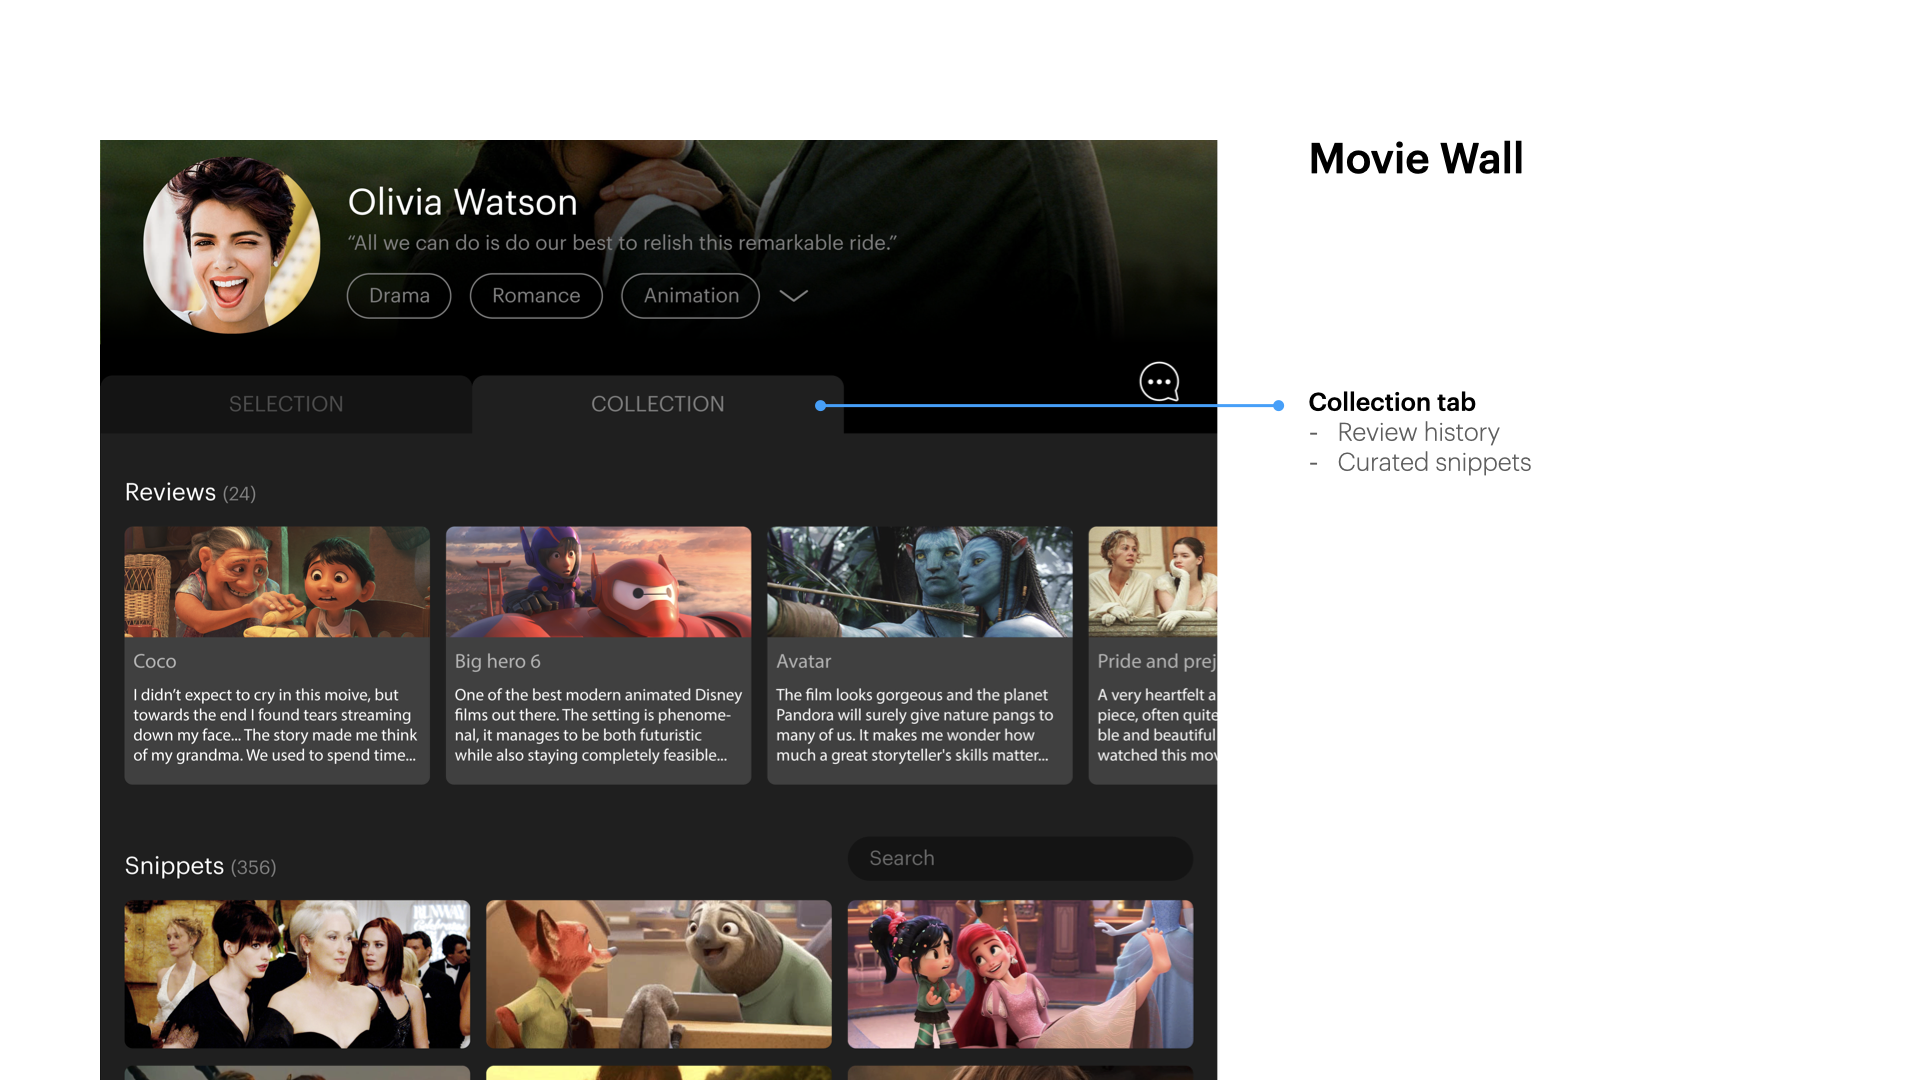The height and width of the screenshot is (1080, 1920).
Task: Read the review text 'One of the best modern'
Action: tap(598, 725)
